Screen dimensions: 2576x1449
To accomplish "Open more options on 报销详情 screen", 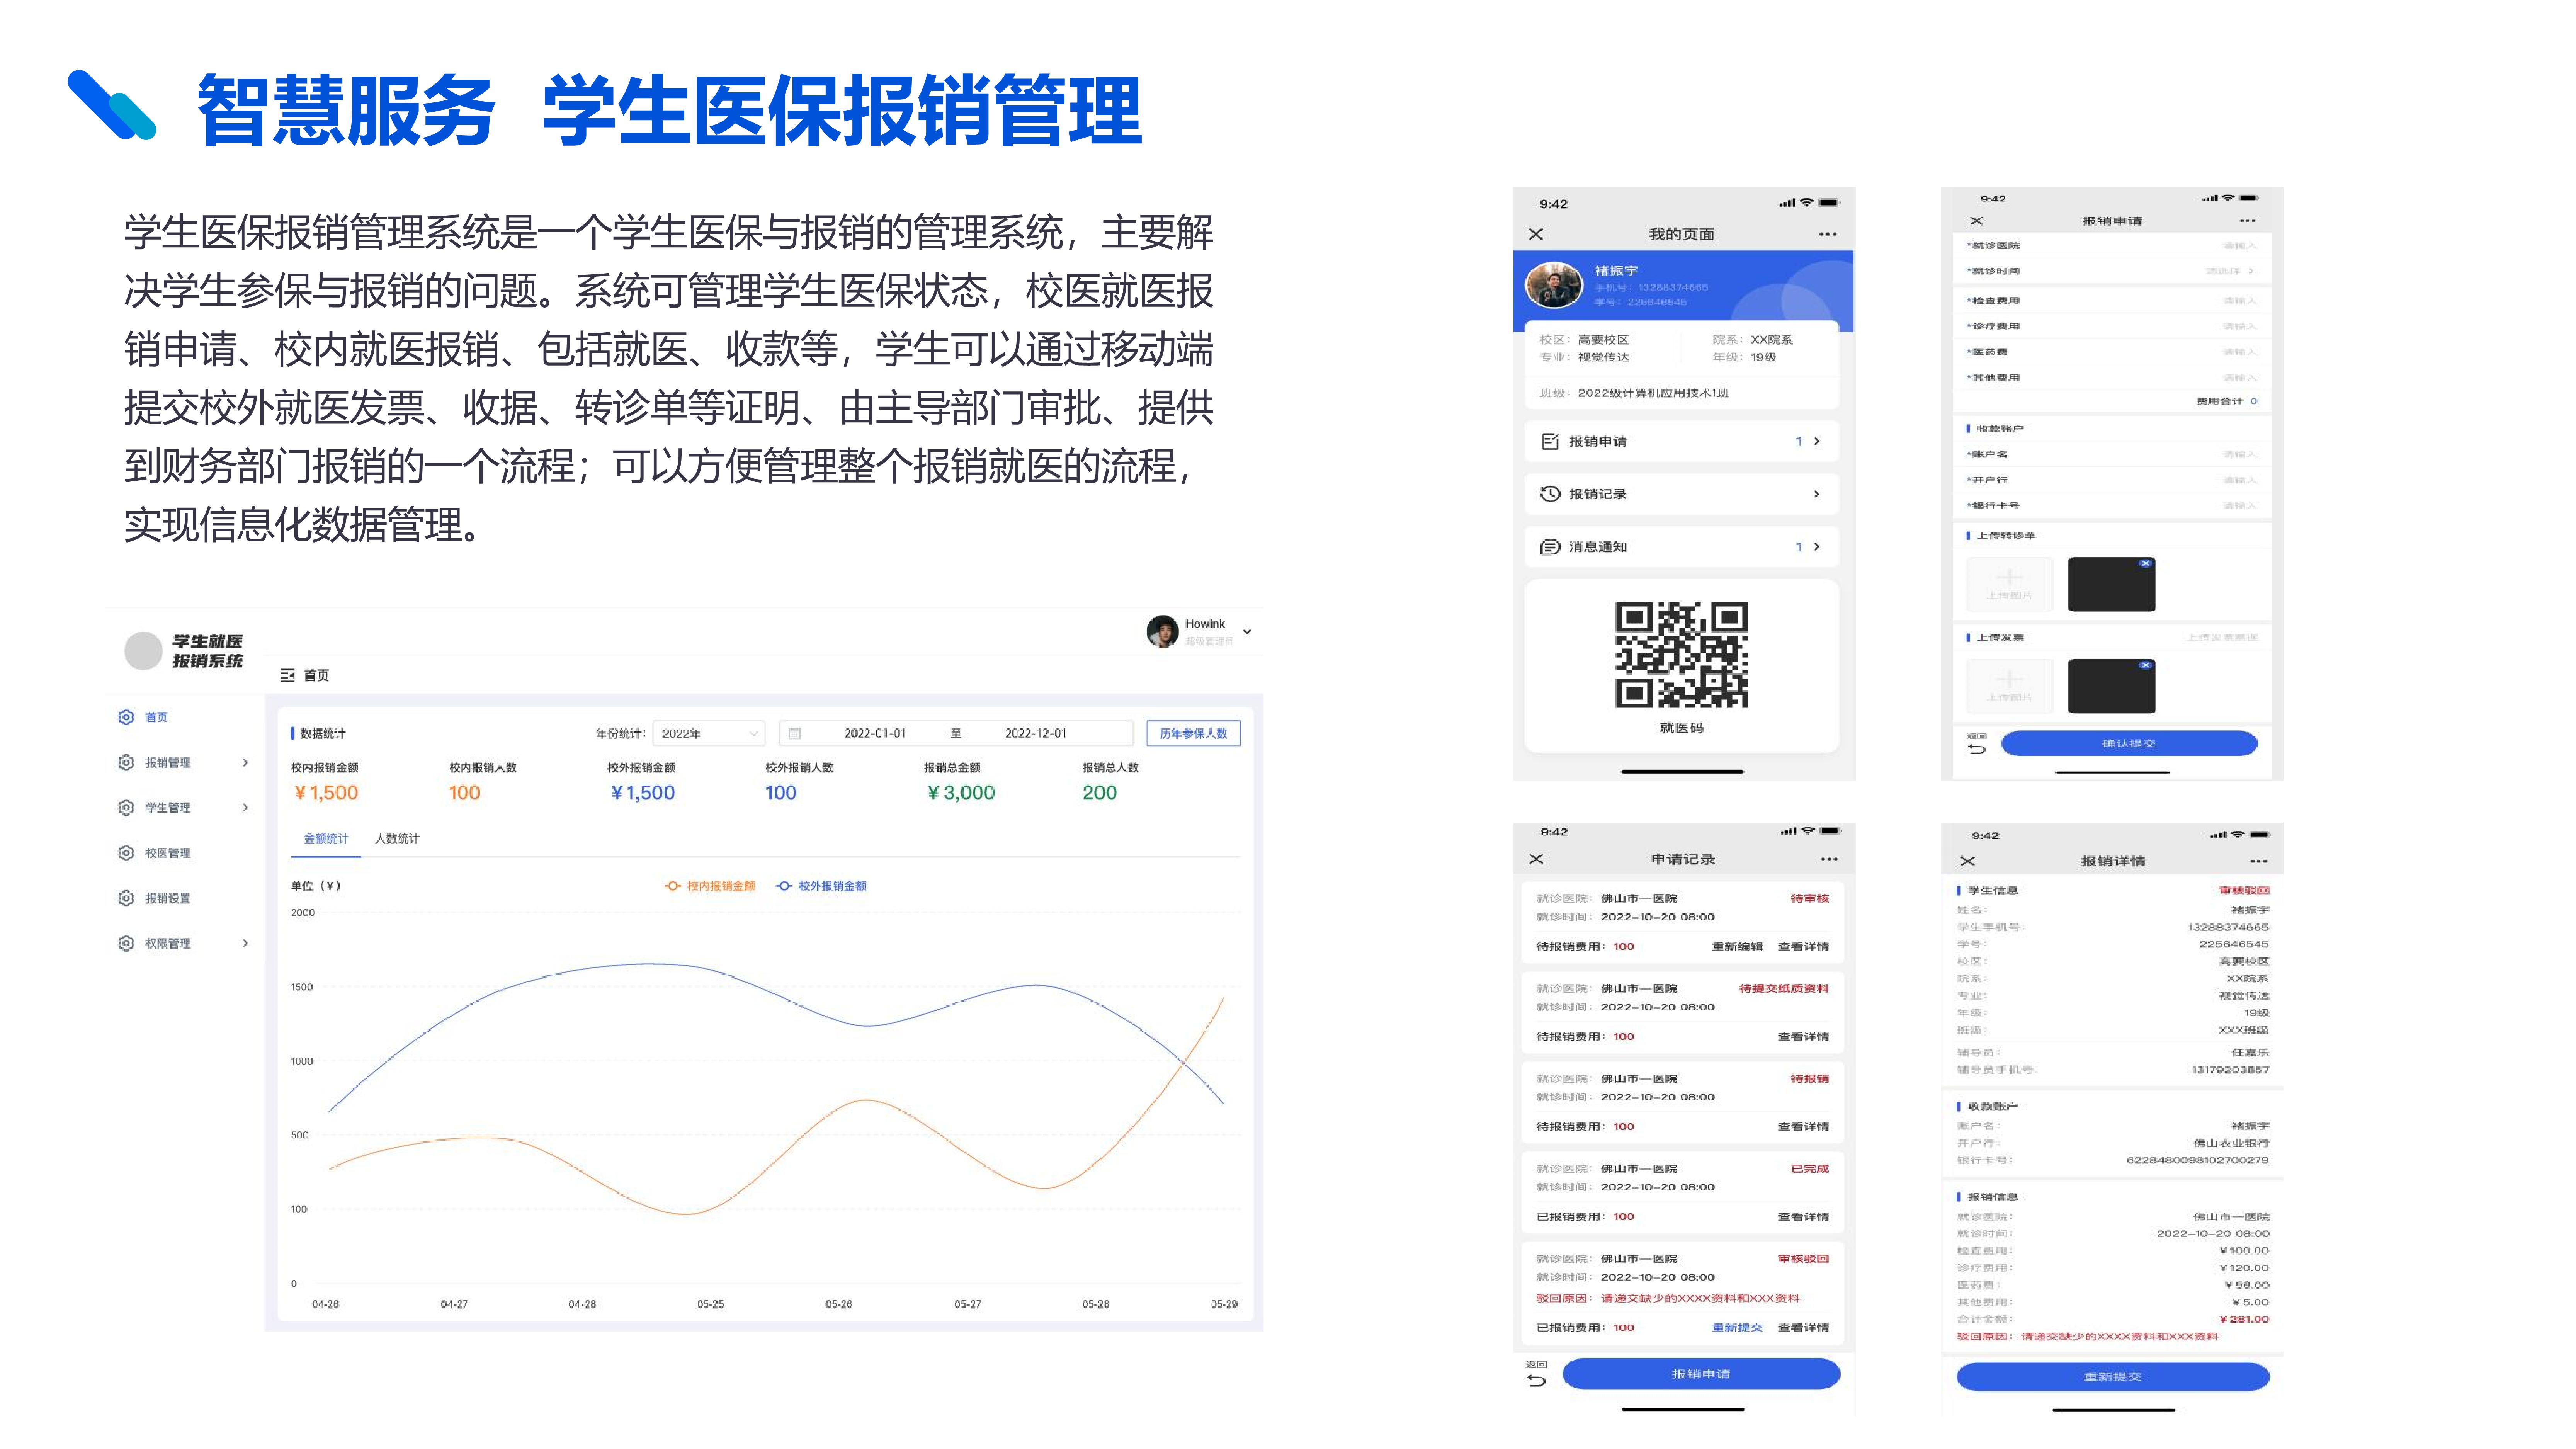I will click(2259, 861).
